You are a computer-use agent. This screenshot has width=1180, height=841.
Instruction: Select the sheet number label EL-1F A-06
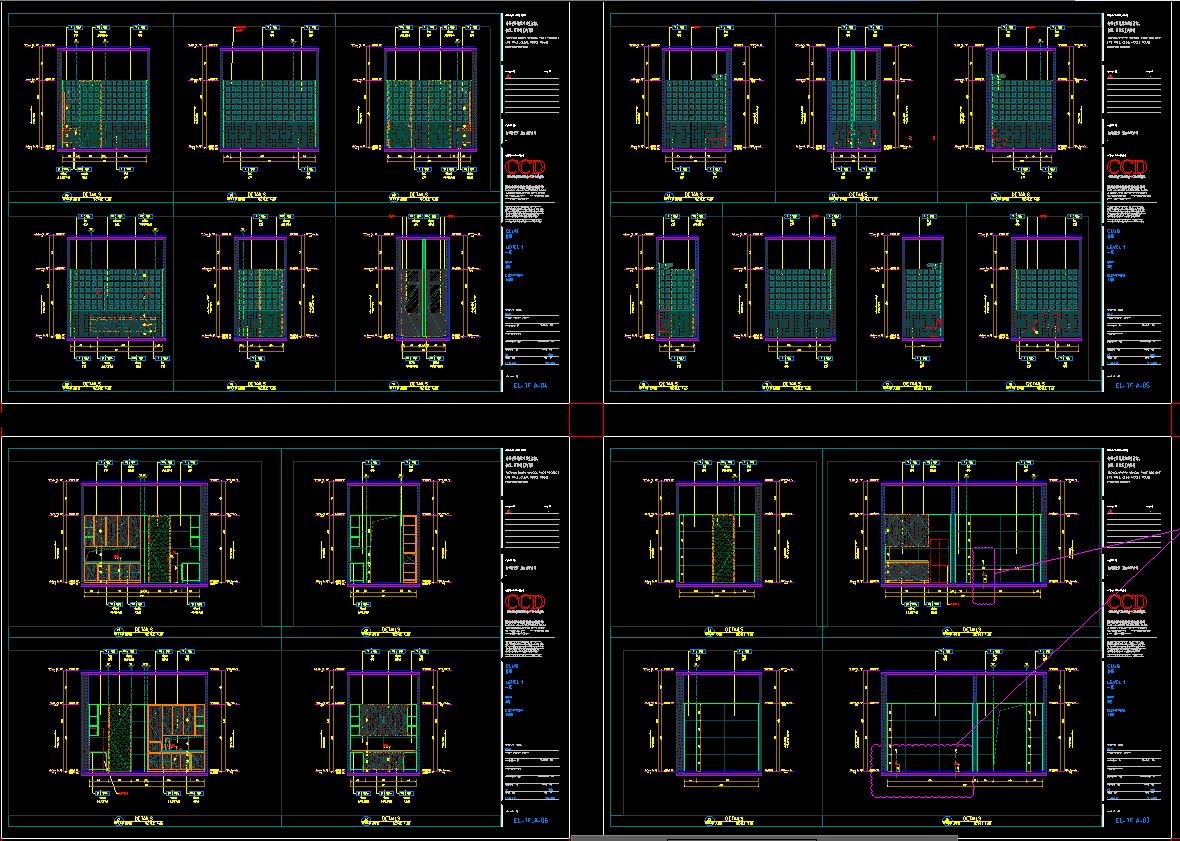click(x=531, y=821)
